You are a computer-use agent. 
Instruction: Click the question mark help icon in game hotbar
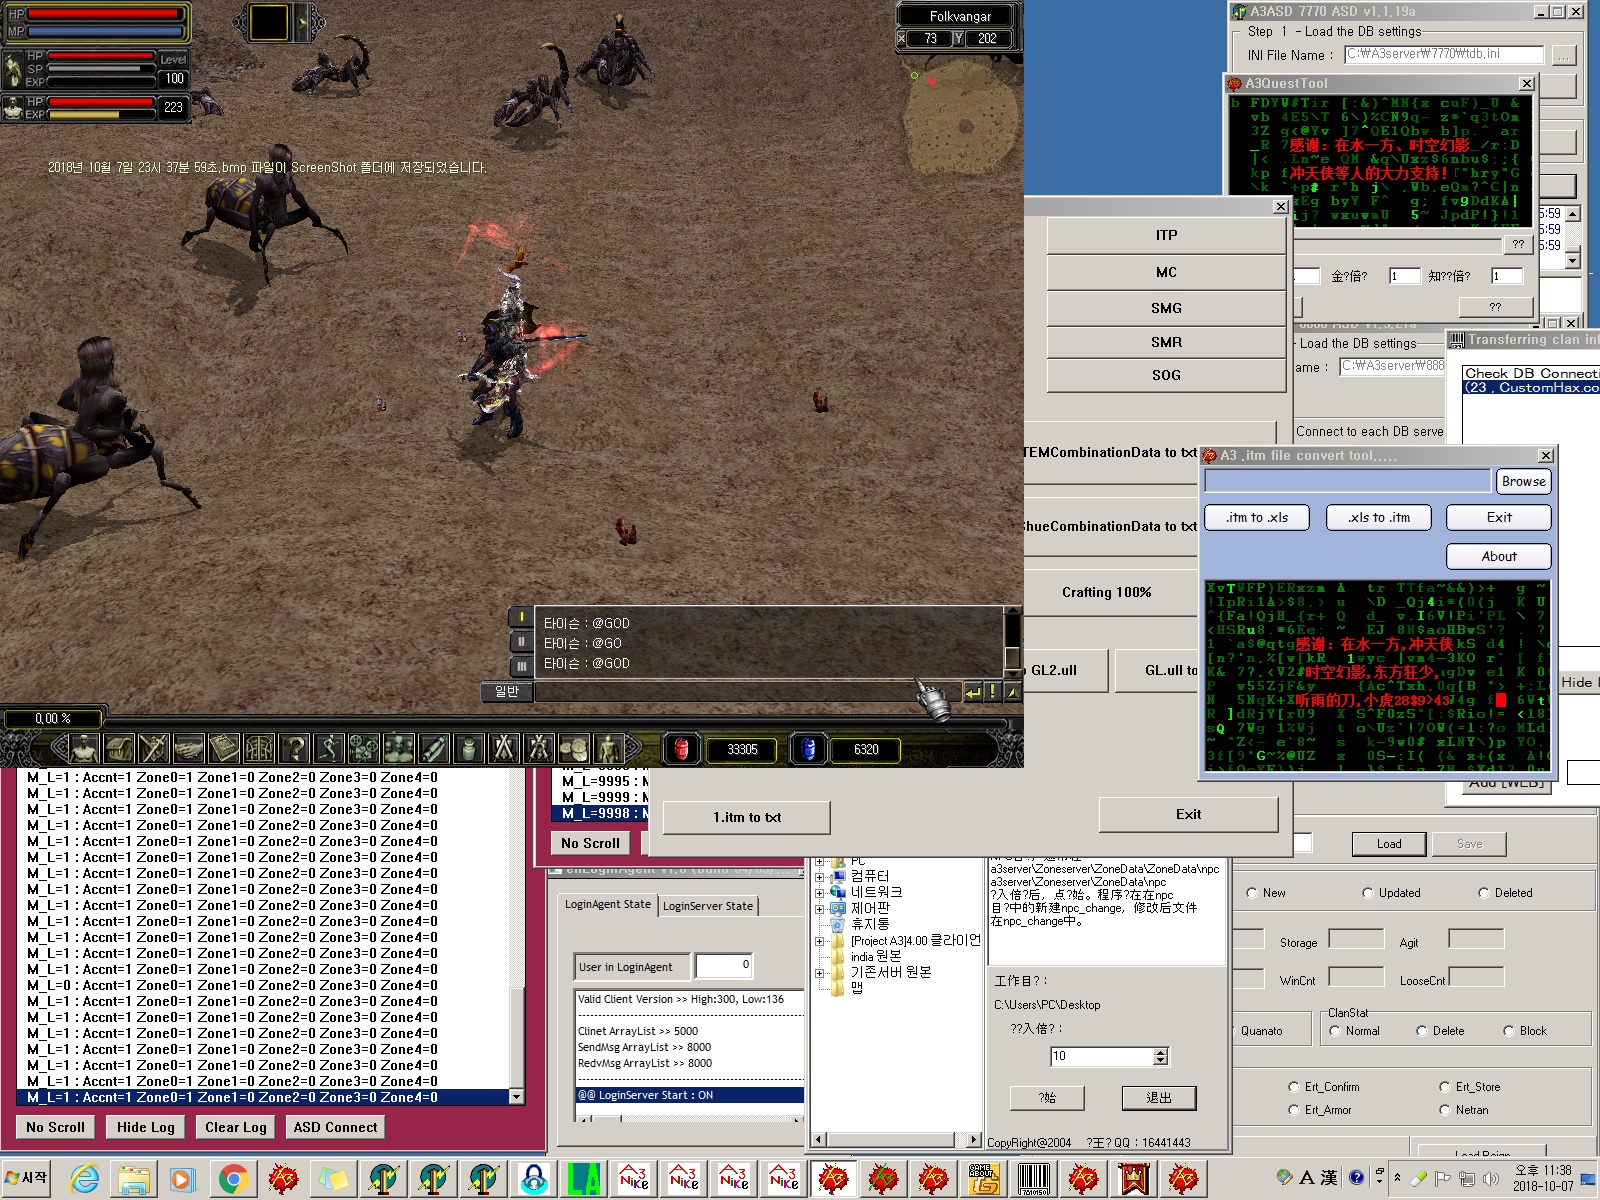point(294,748)
